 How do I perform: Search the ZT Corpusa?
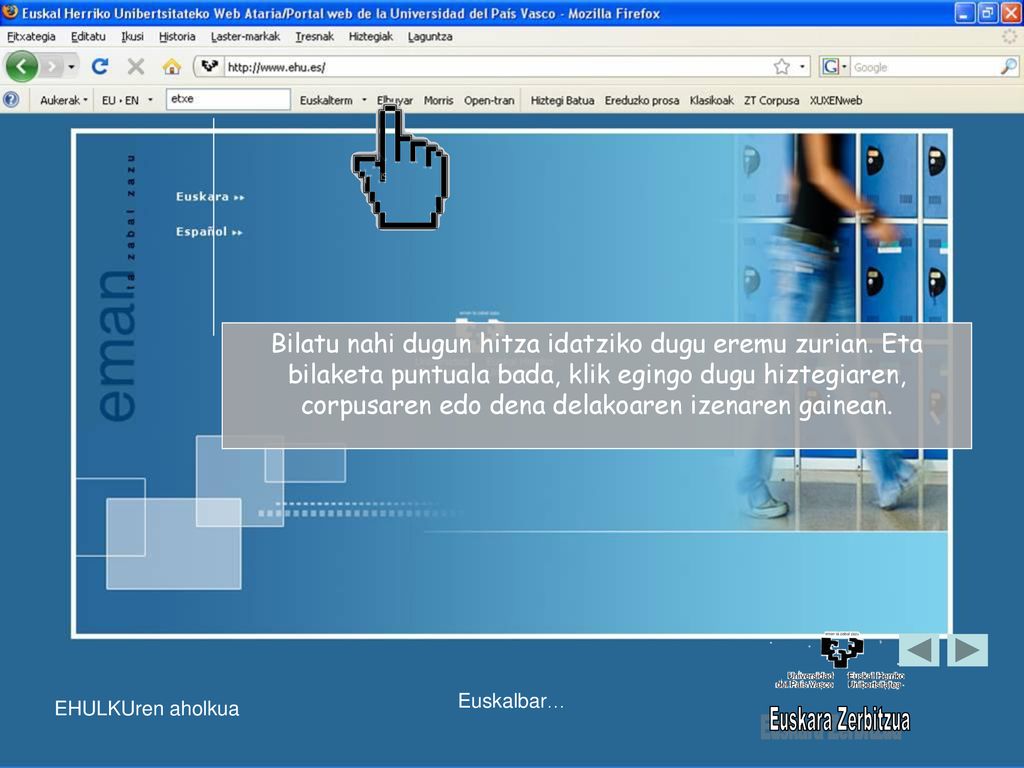[771, 100]
